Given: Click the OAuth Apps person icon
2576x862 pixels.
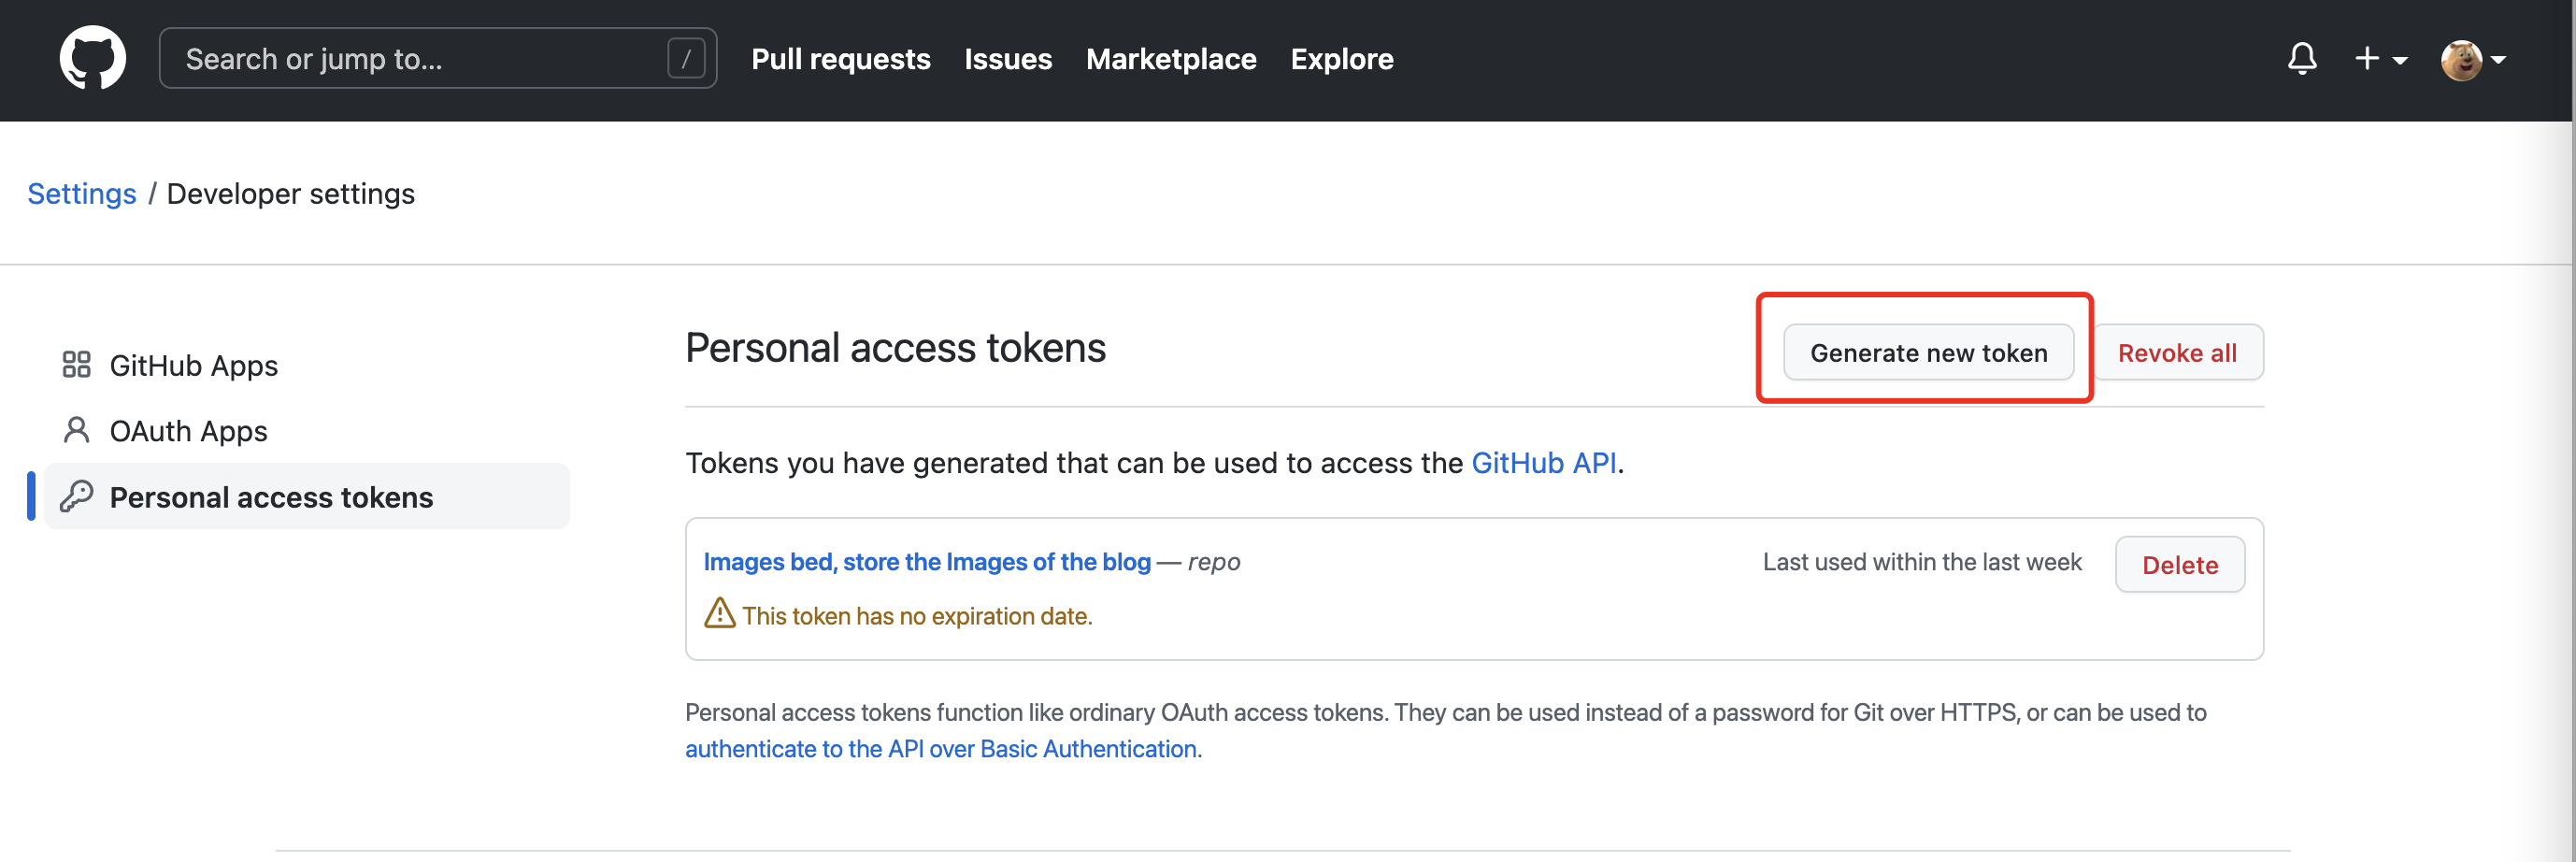Looking at the screenshot, I should (x=76, y=431).
